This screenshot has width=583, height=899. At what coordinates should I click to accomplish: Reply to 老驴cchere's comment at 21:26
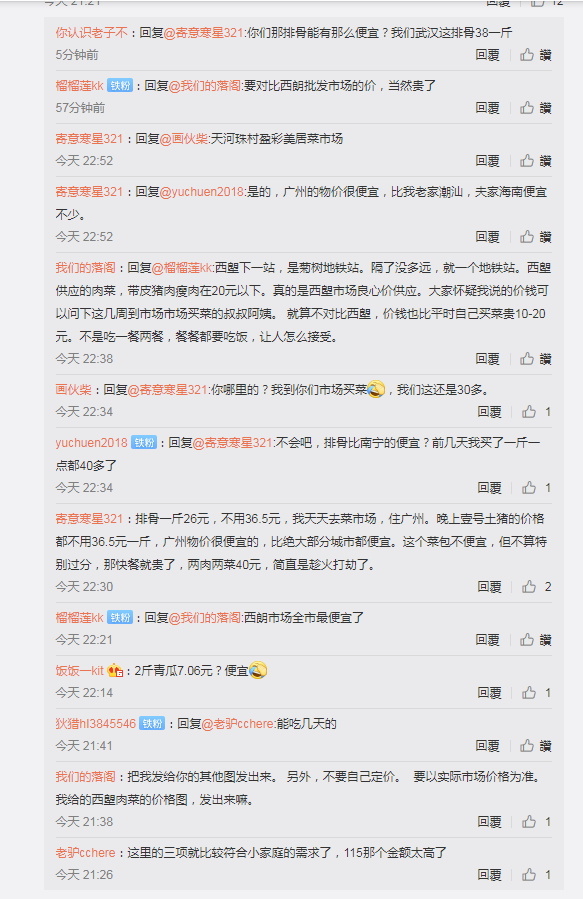pos(490,875)
